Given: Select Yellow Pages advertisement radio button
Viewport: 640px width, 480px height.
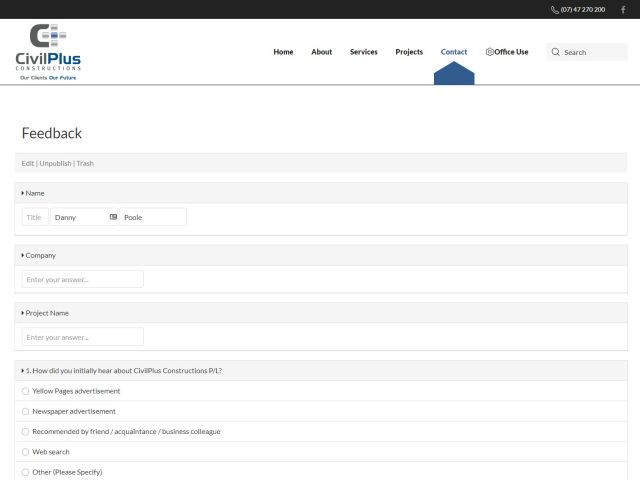Looking at the screenshot, I should pos(25,391).
